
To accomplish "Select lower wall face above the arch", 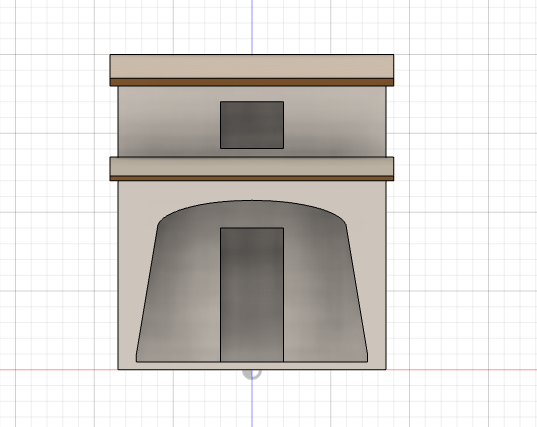I will point(252,191).
